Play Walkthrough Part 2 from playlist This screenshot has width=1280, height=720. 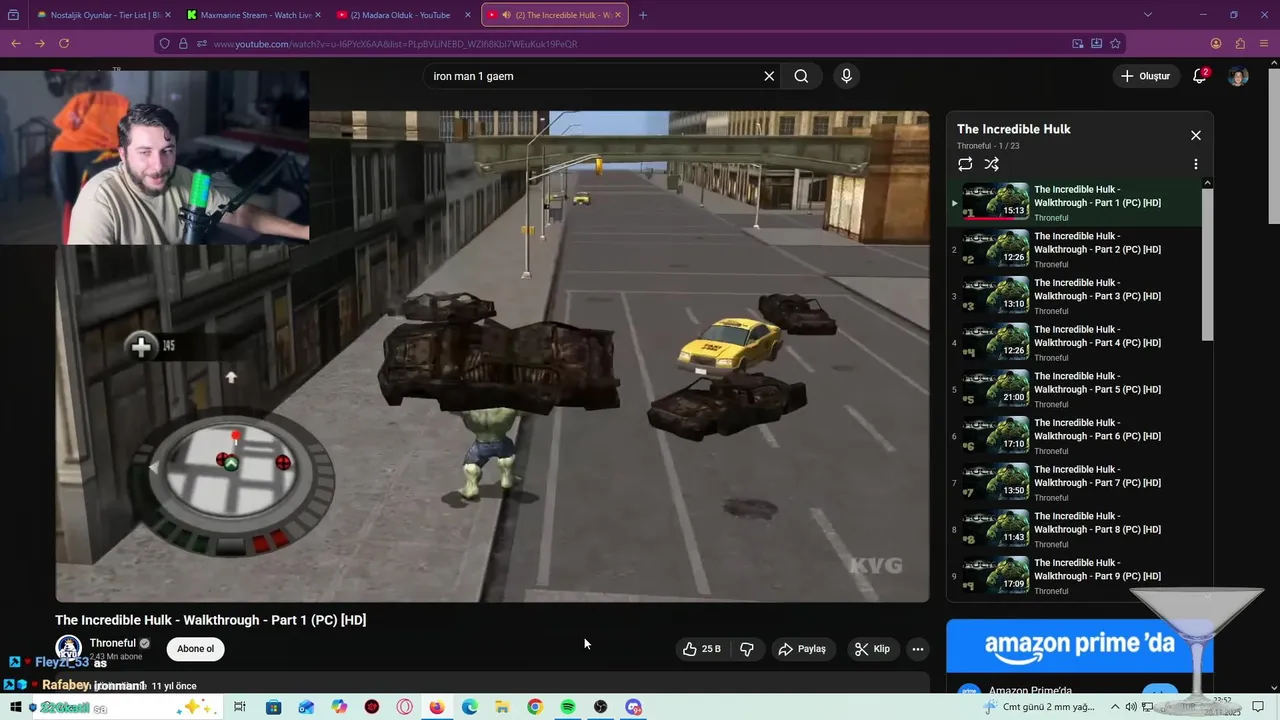pyautogui.click(x=1074, y=250)
